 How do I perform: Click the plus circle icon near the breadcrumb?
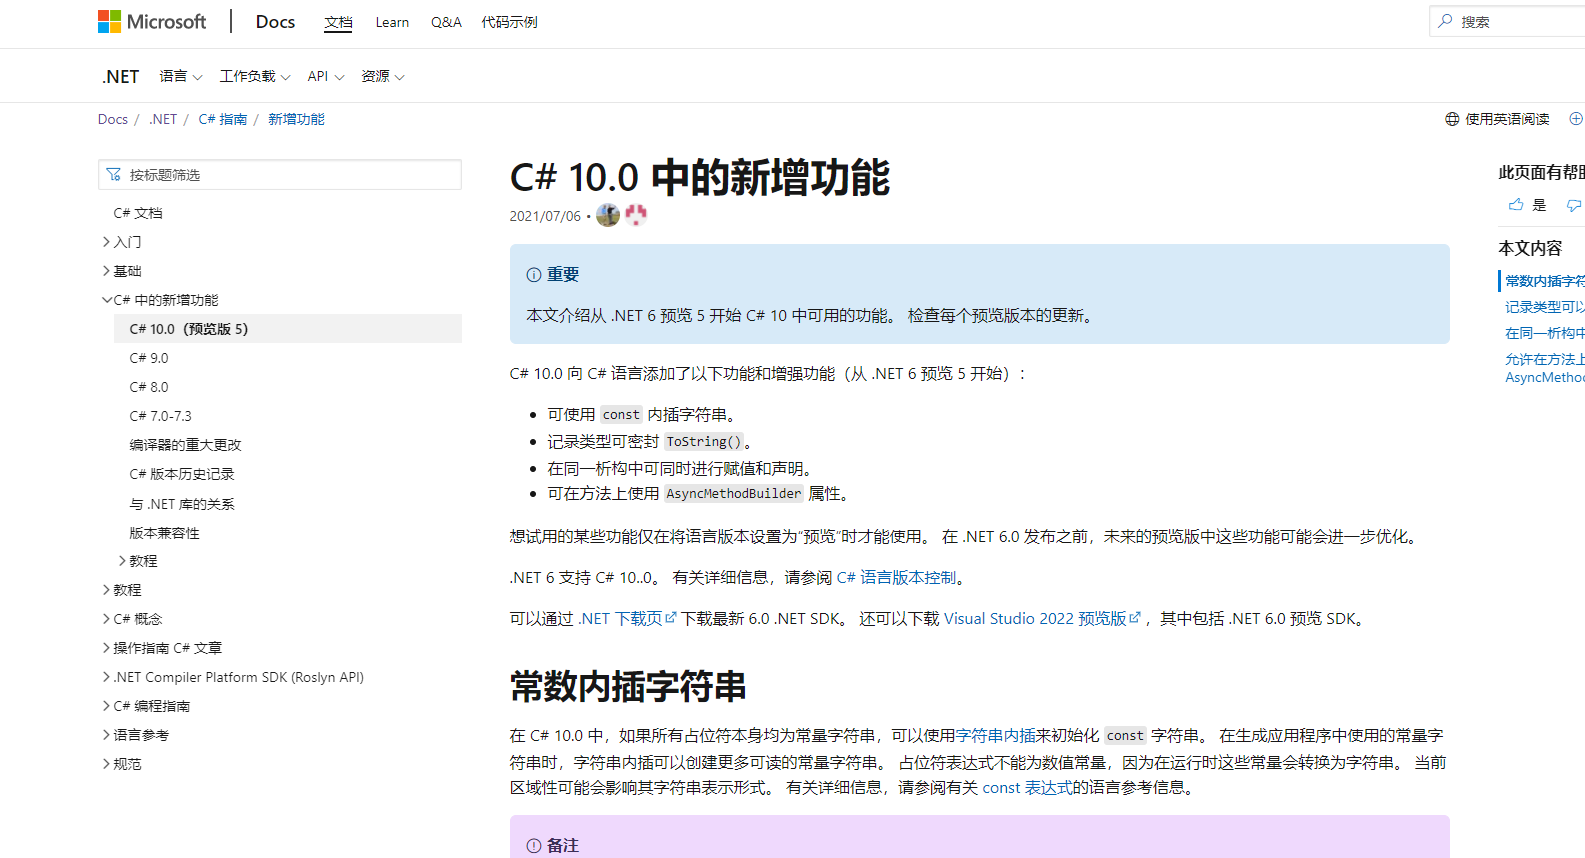1576,119
